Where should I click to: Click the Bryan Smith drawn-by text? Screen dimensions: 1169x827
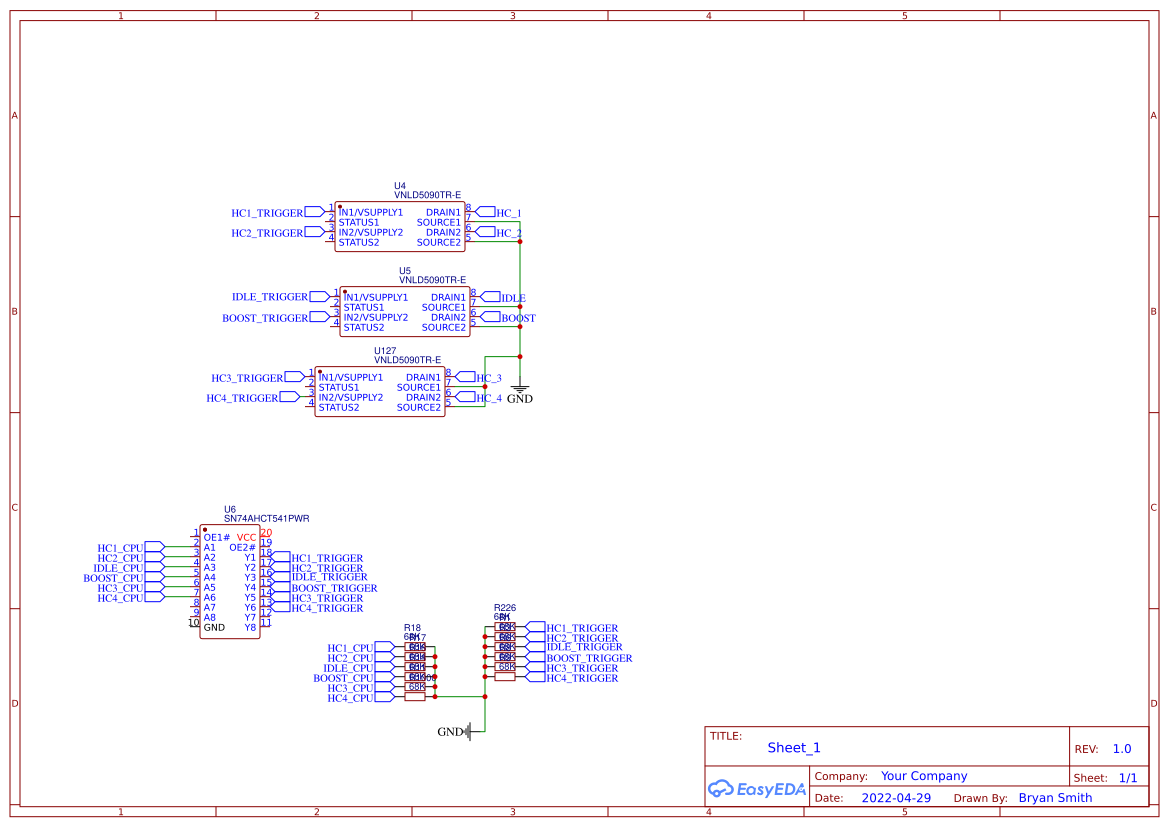[x=1055, y=797]
